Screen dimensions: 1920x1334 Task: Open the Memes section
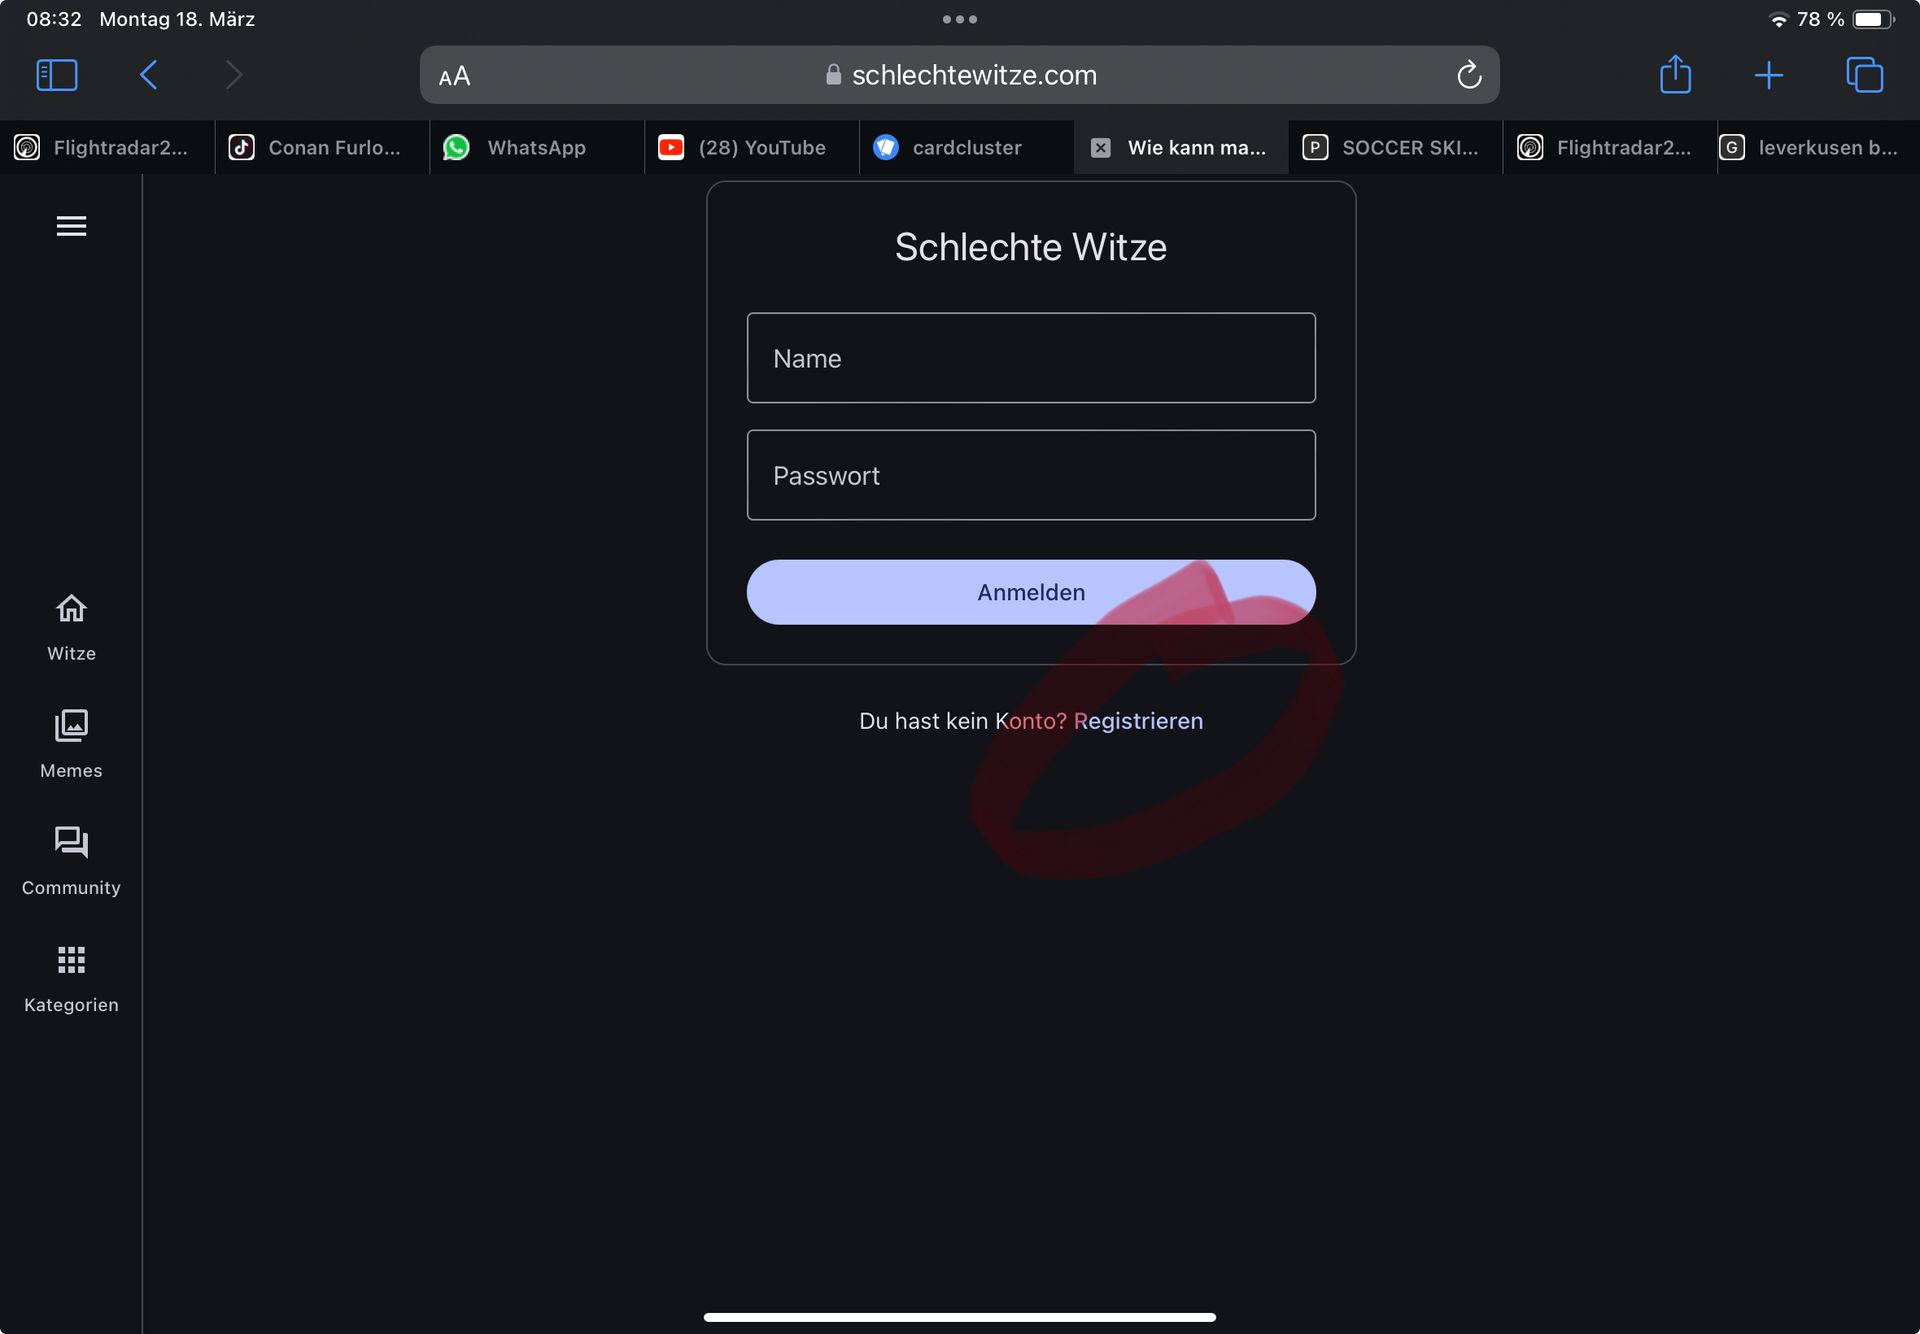pyautogui.click(x=71, y=744)
